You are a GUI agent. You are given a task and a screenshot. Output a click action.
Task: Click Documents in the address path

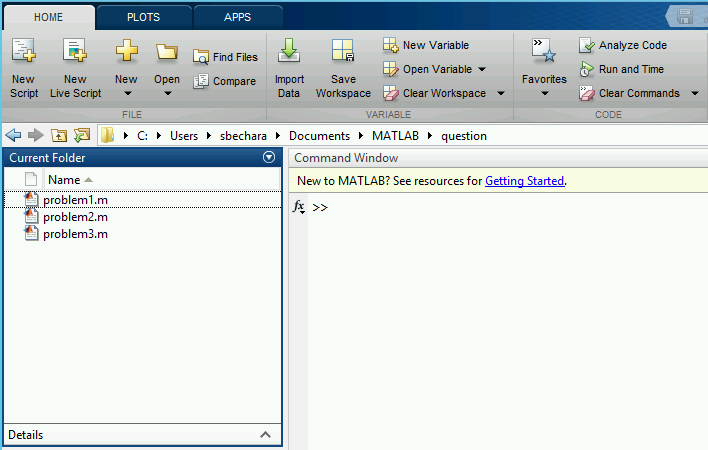[319, 136]
